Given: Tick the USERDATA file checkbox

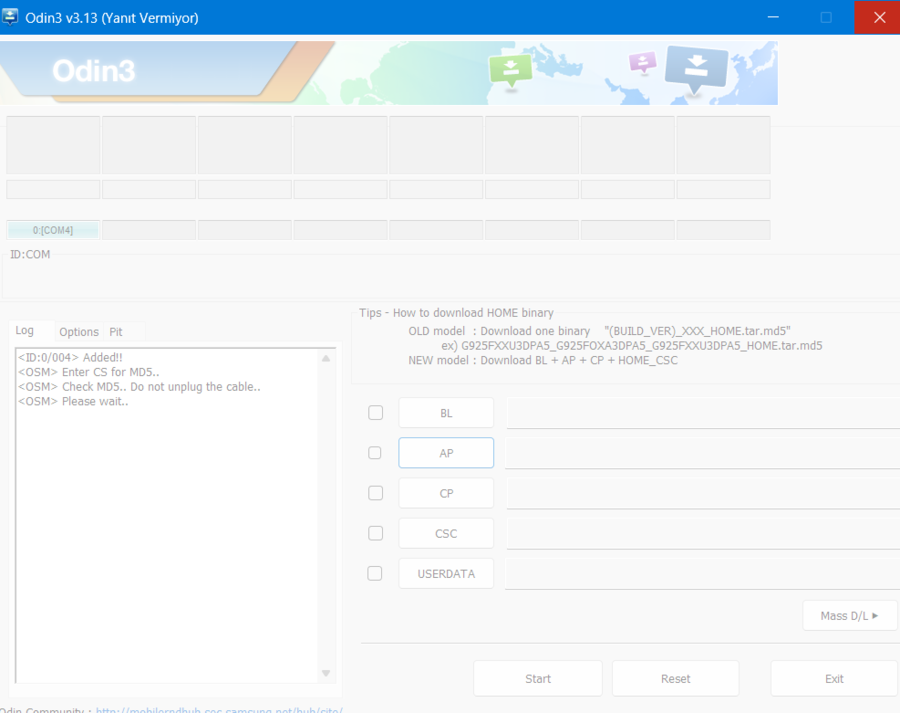Looking at the screenshot, I should tap(375, 574).
